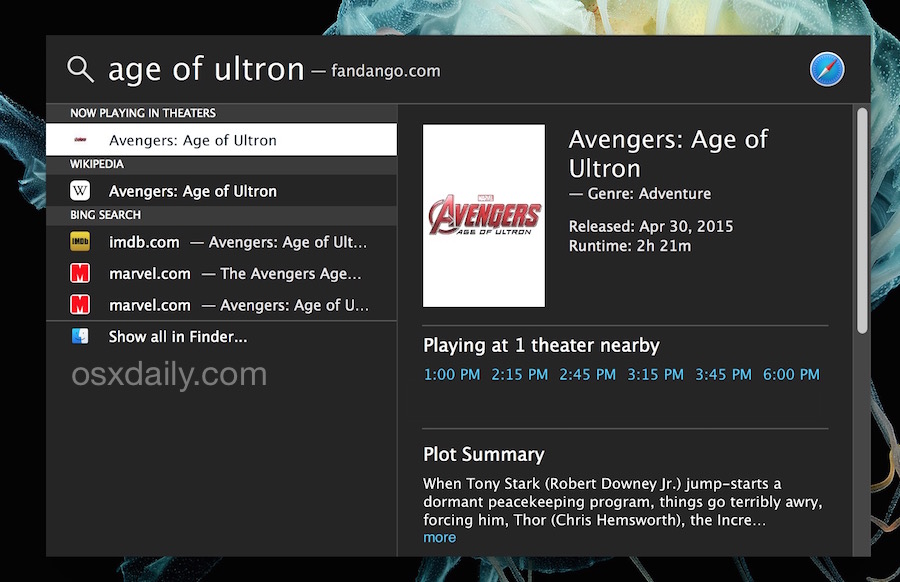Click the Avengers movie poster thumbnail

(484, 215)
